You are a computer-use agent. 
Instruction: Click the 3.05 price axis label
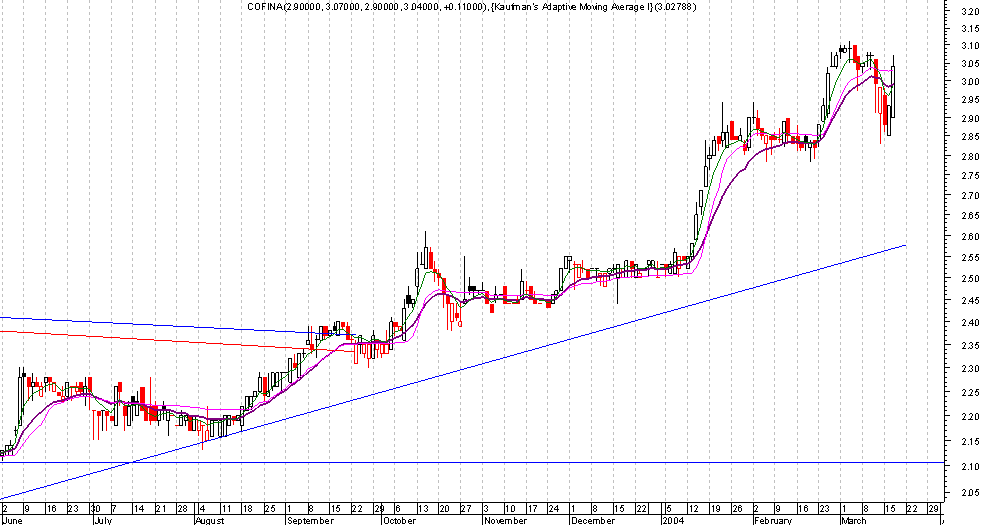970,63
